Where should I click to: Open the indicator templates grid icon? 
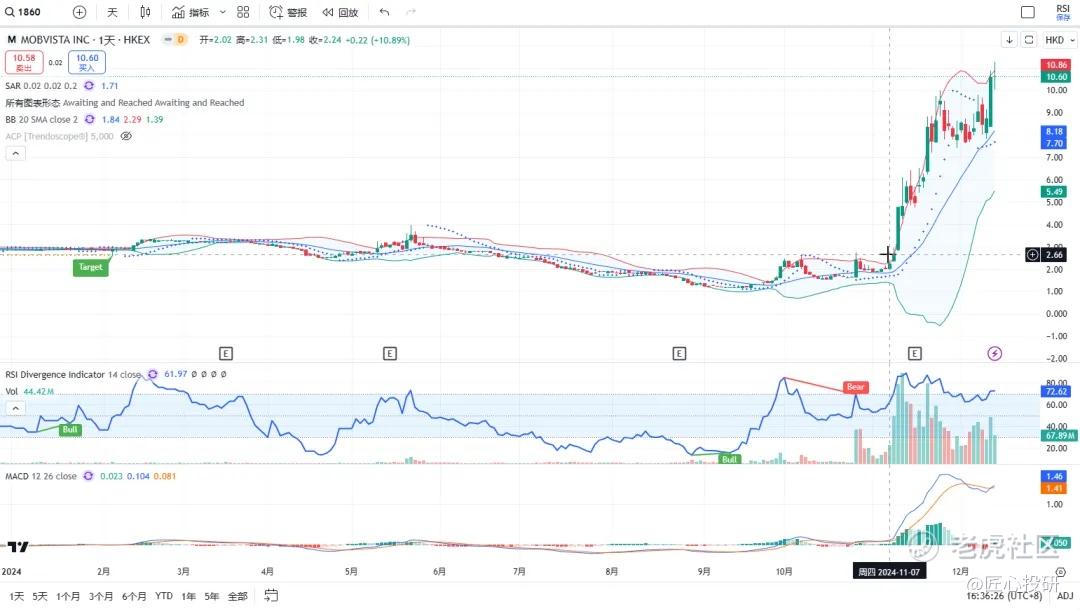click(x=243, y=12)
